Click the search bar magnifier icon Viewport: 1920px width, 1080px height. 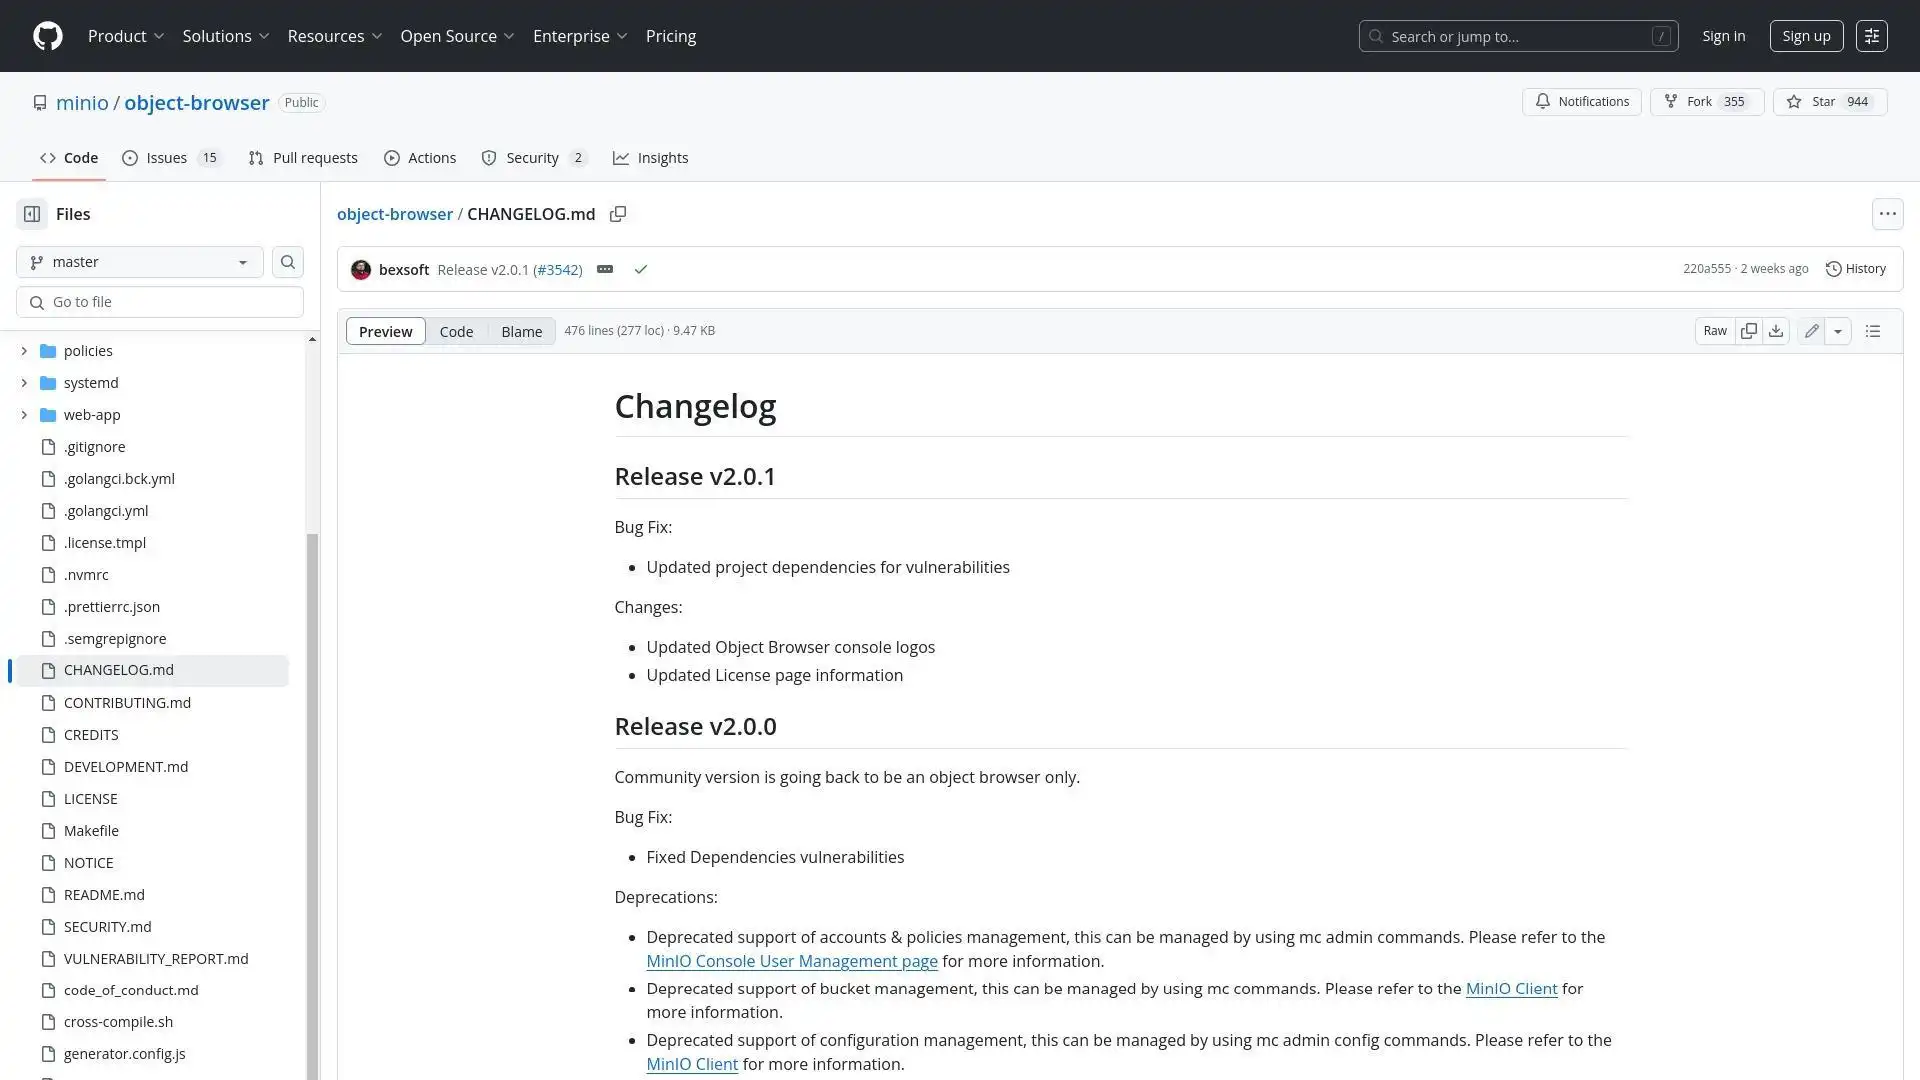(x=1376, y=36)
